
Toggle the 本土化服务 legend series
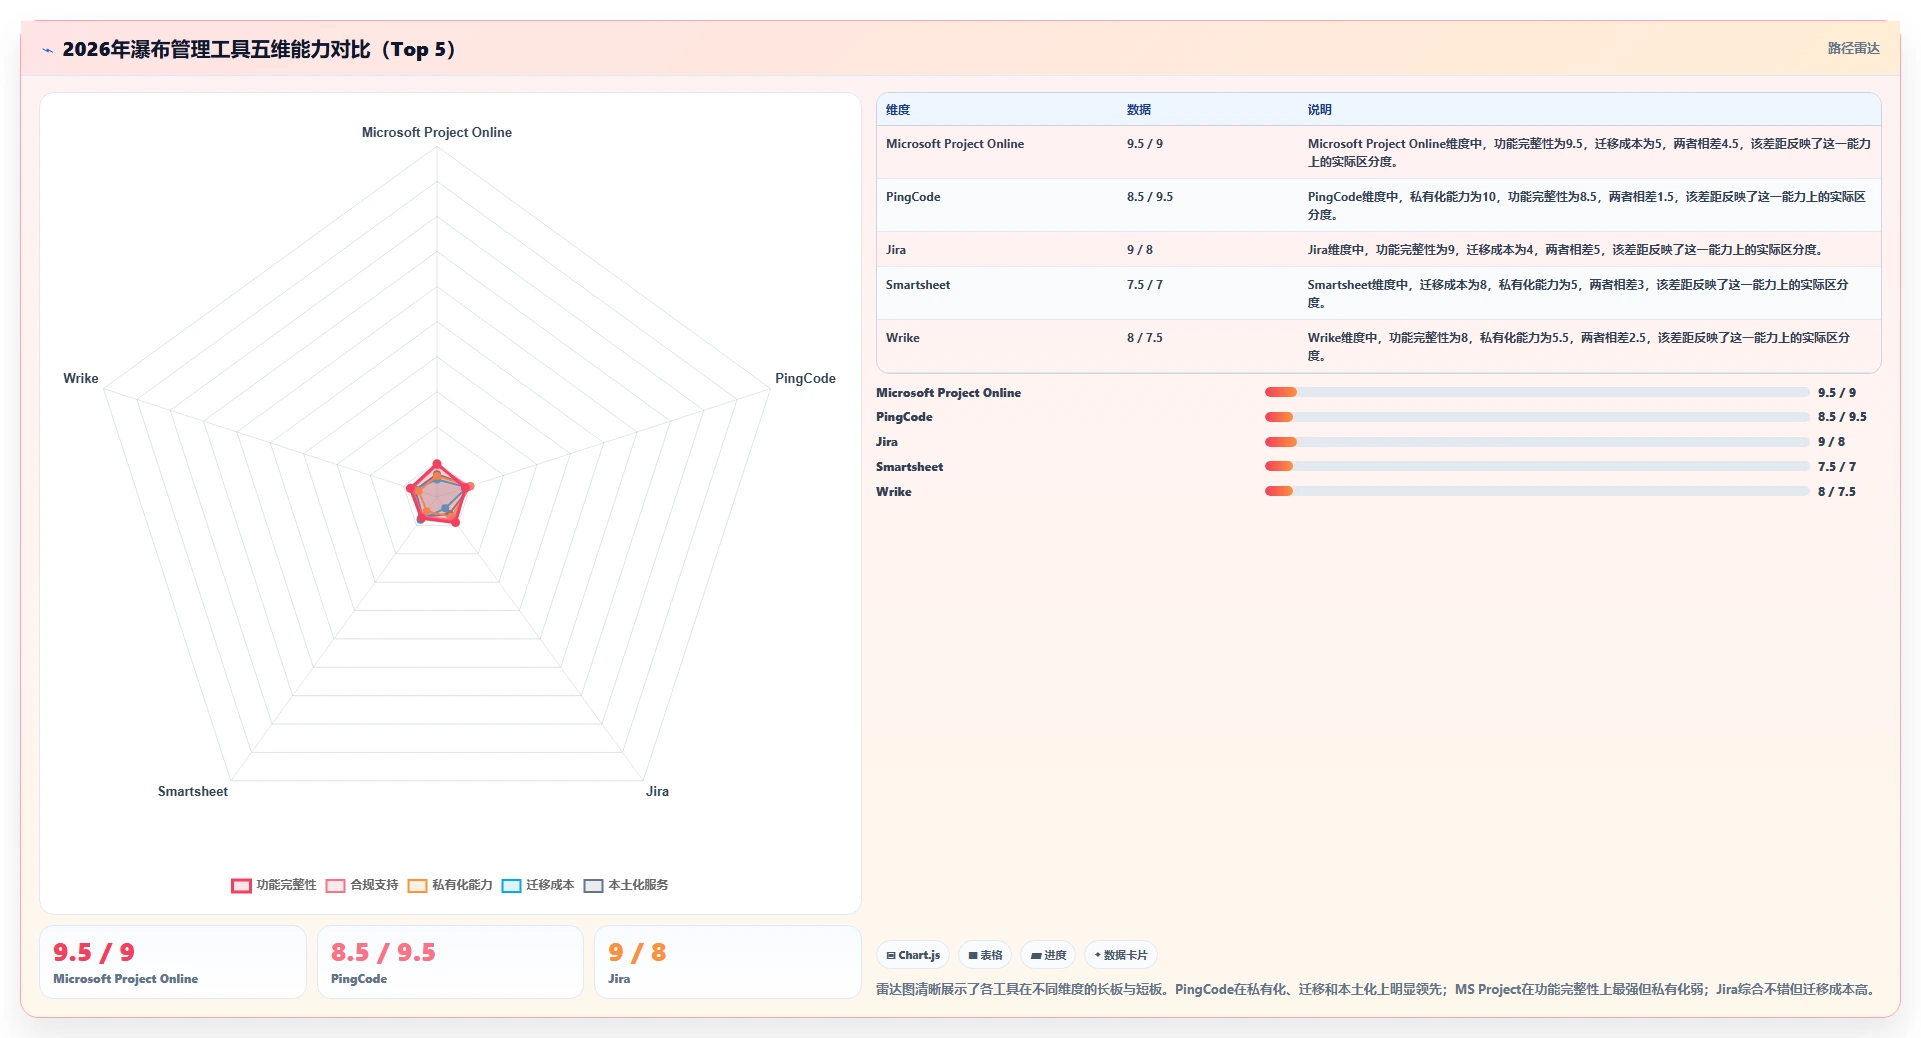(x=626, y=885)
